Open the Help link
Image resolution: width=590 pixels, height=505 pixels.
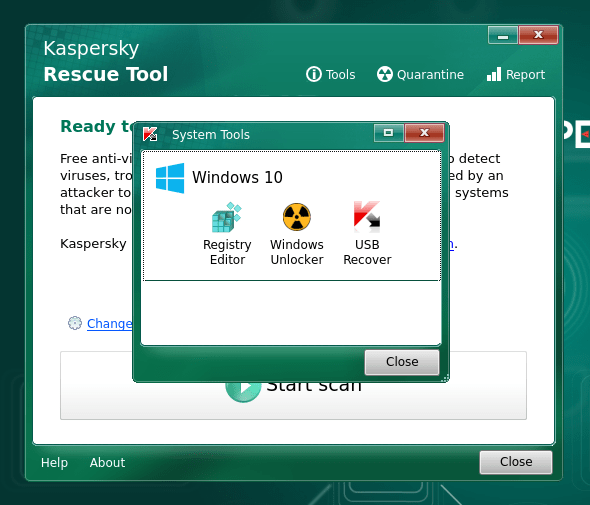[54, 462]
